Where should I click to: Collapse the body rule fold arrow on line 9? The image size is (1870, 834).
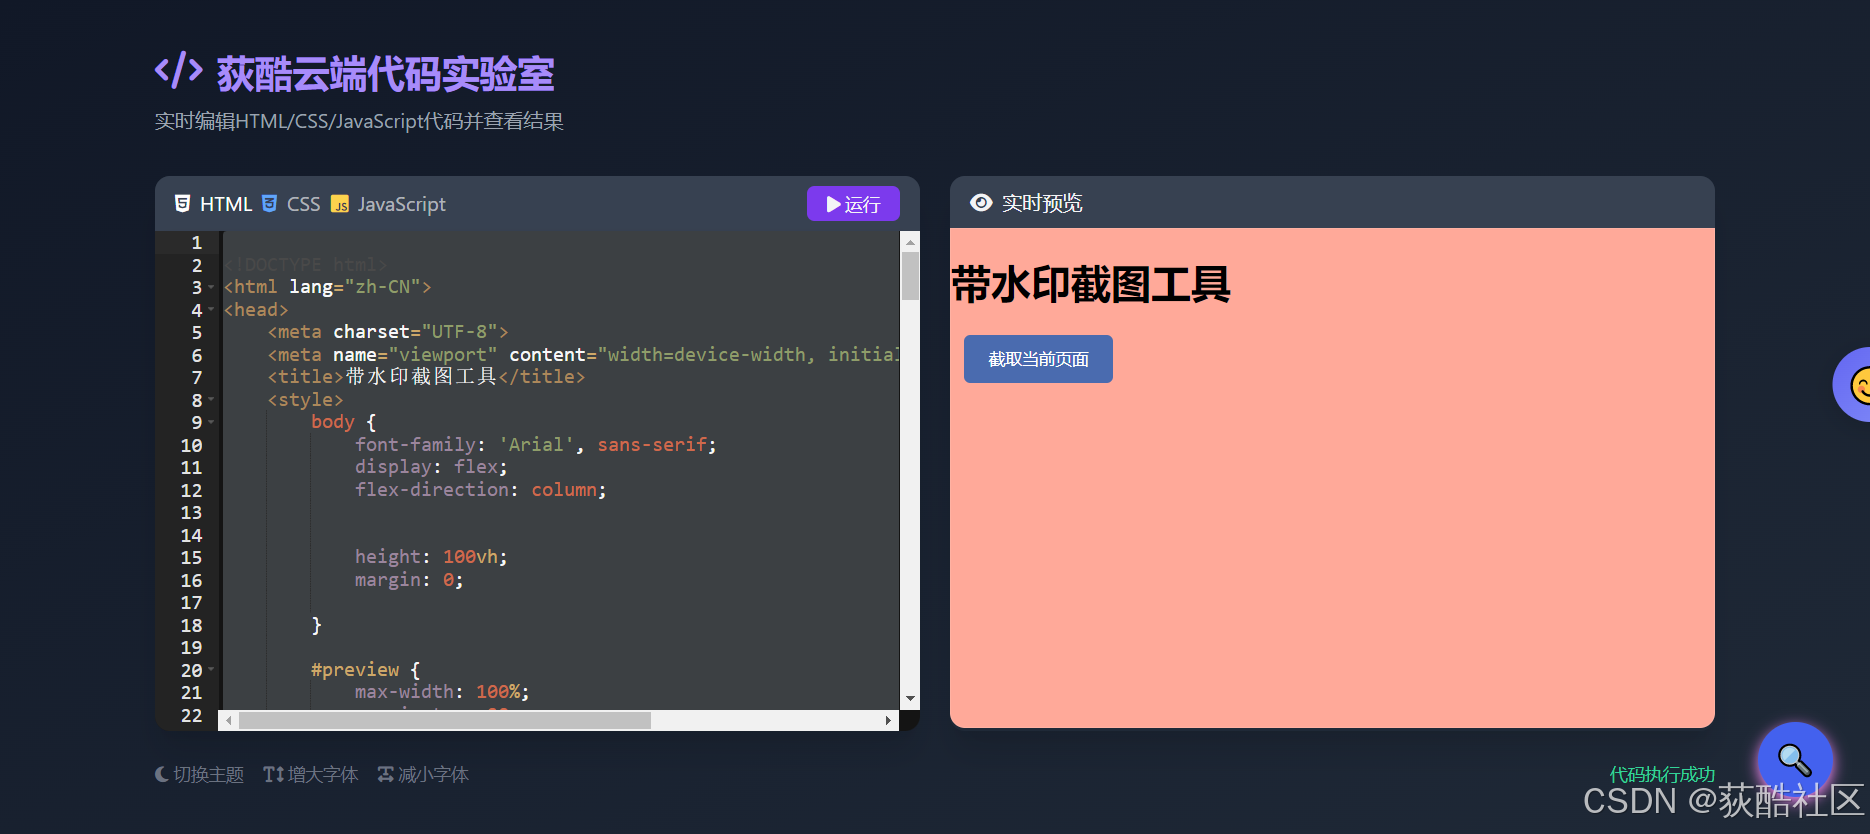point(211,423)
